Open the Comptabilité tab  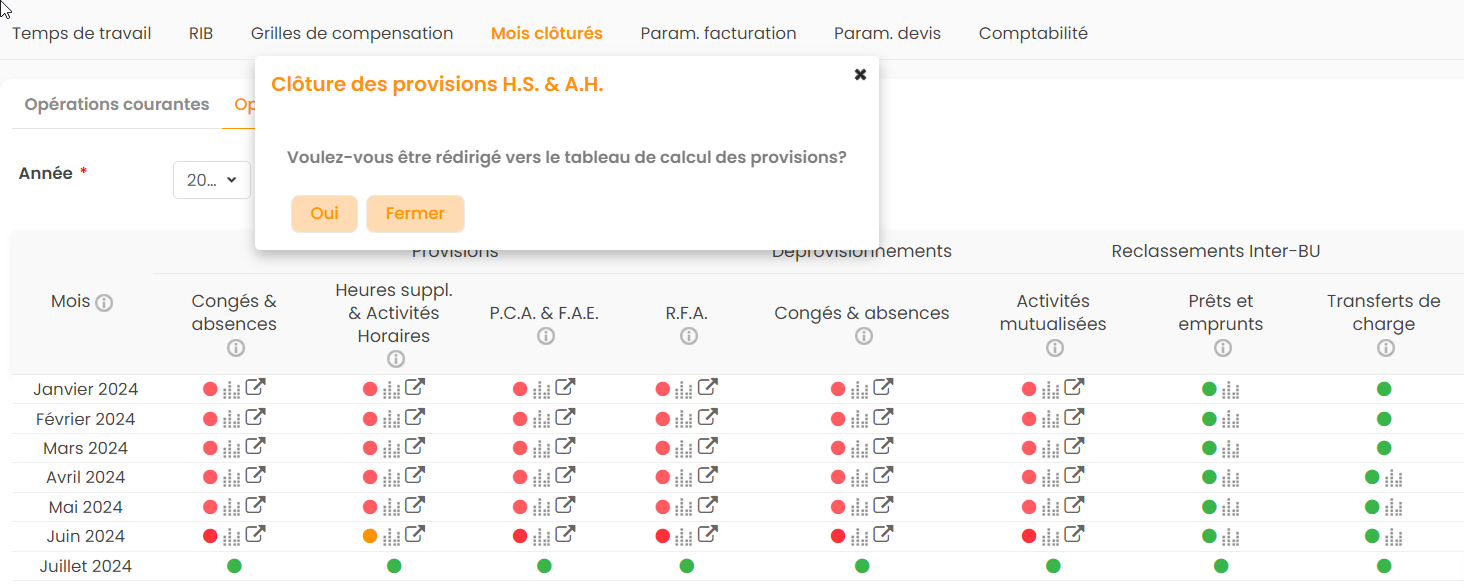[1033, 33]
